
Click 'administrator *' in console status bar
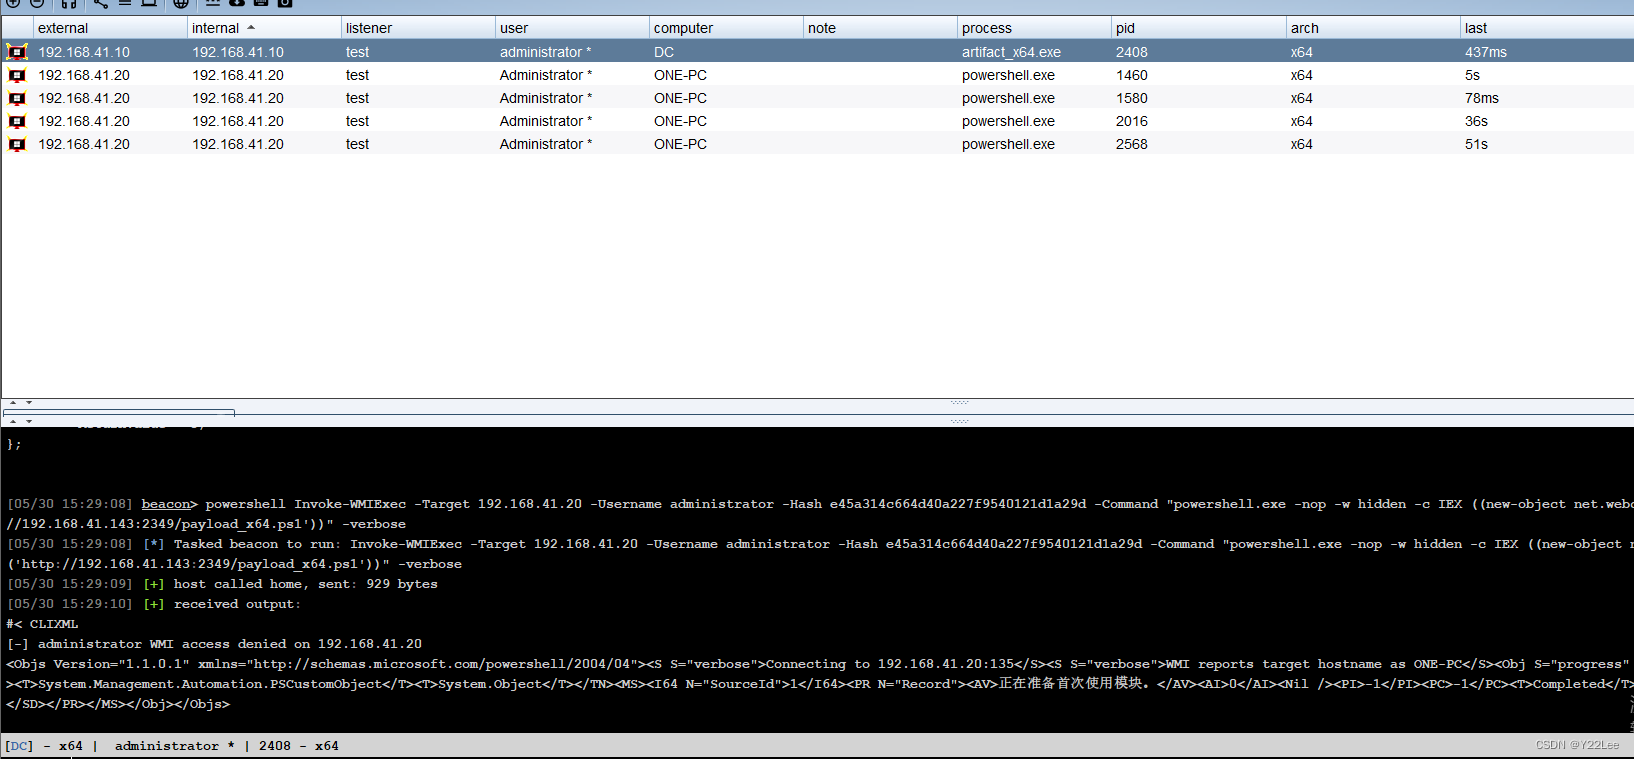(174, 746)
